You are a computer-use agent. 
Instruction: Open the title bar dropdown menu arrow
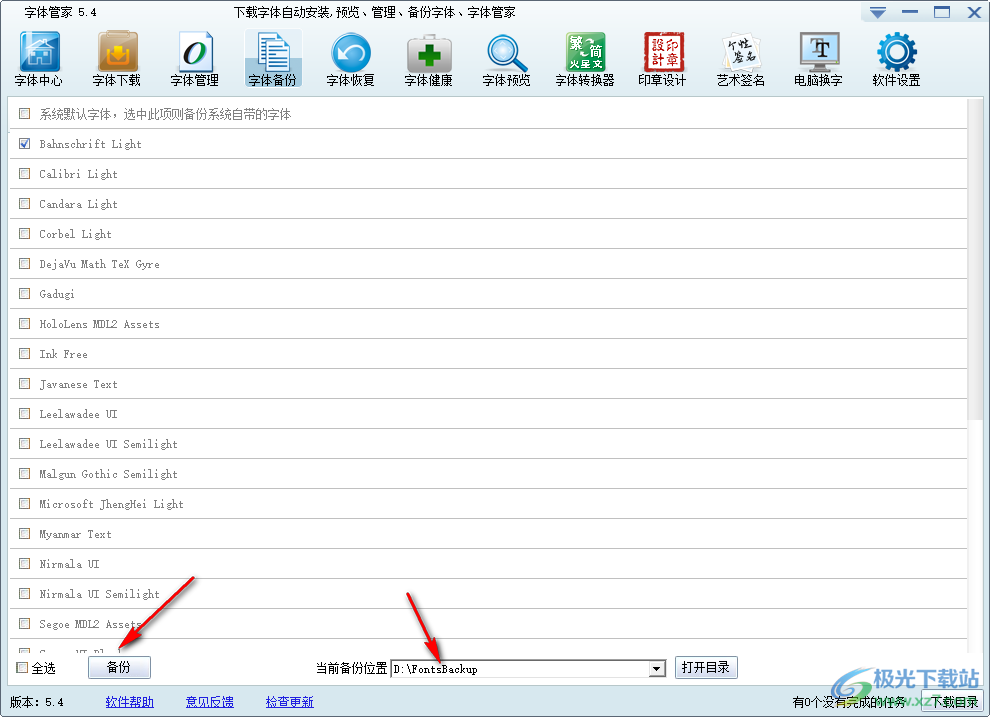pyautogui.click(x=877, y=13)
